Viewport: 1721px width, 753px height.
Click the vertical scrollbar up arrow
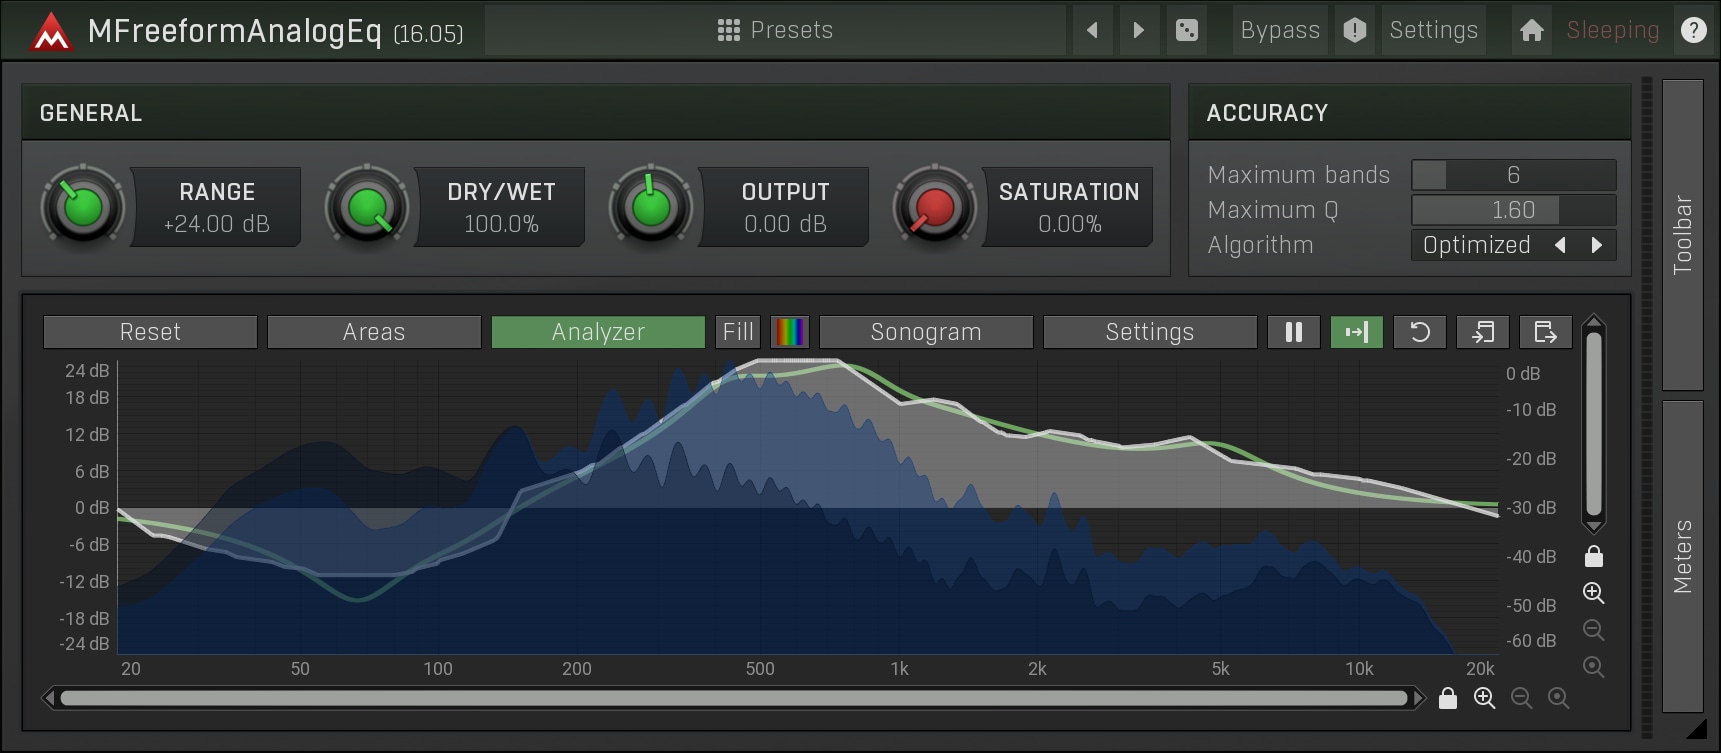point(1594,322)
